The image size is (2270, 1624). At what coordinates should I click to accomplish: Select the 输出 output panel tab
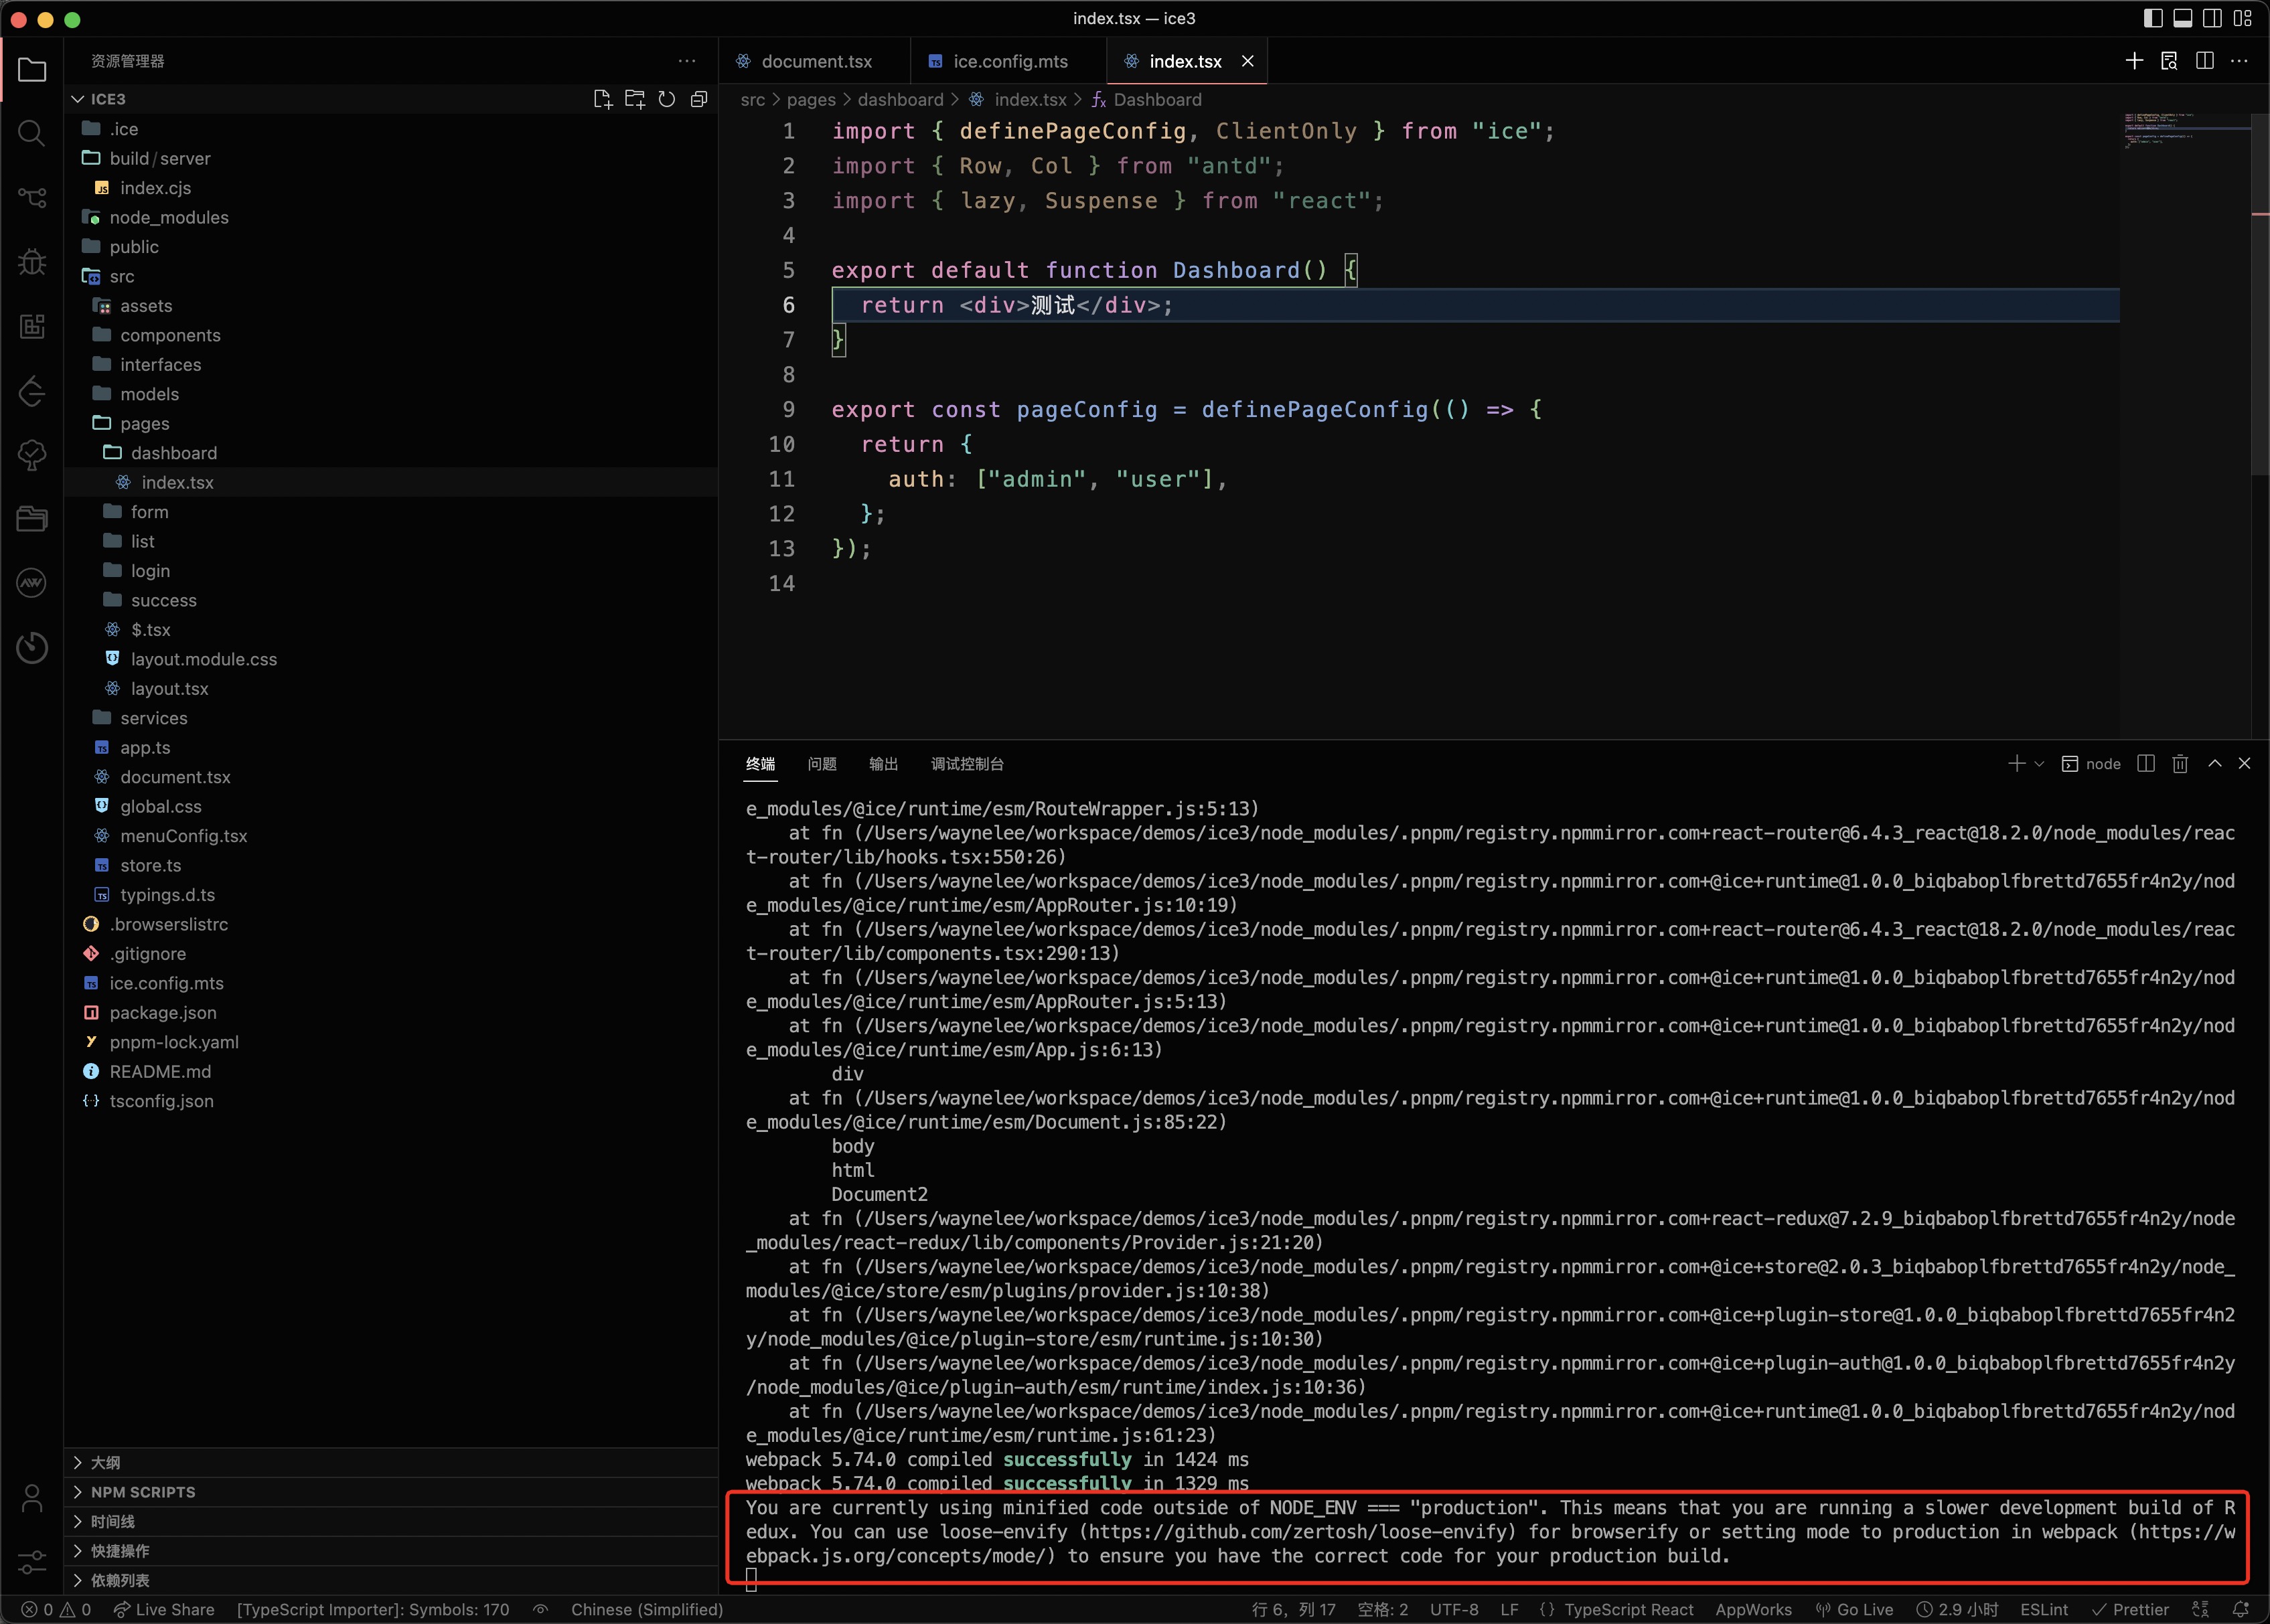[x=883, y=764]
